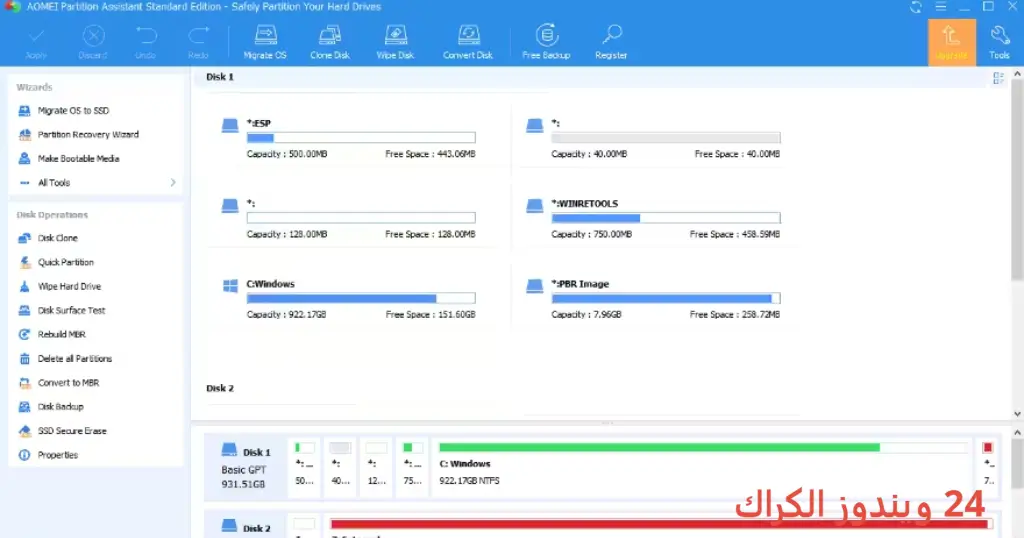Viewport: 1024px width, 538px height.
Task: Open the Convert Disk tool
Action: click(x=468, y=42)
